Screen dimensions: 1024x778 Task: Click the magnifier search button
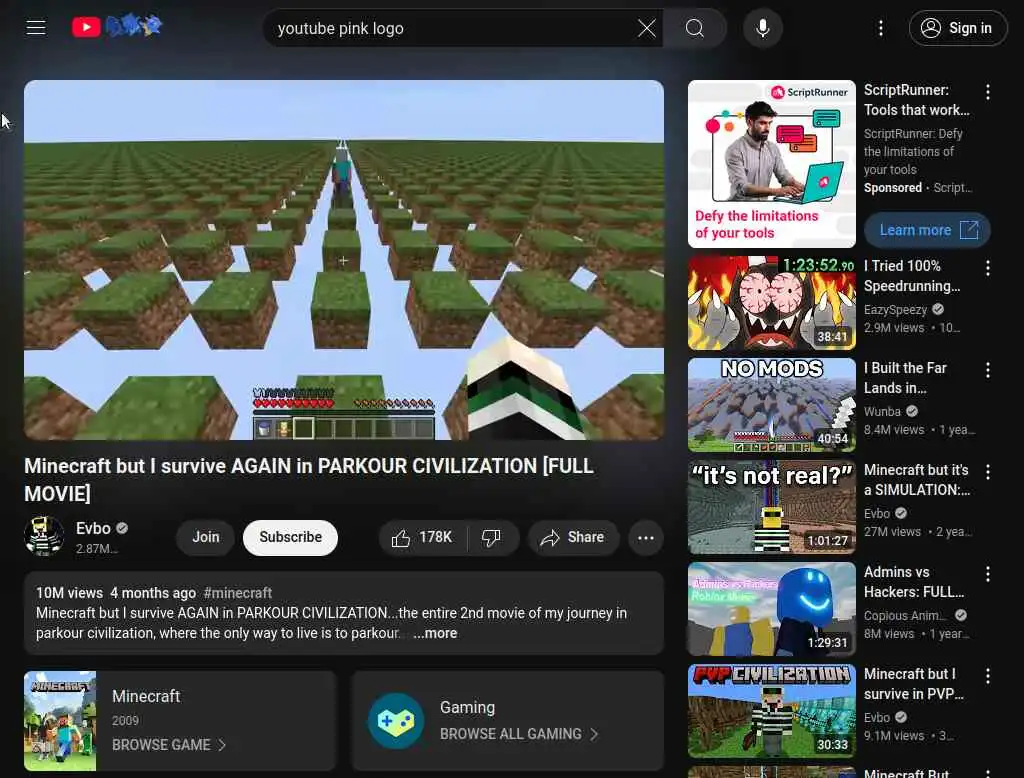tap(695, 28)
